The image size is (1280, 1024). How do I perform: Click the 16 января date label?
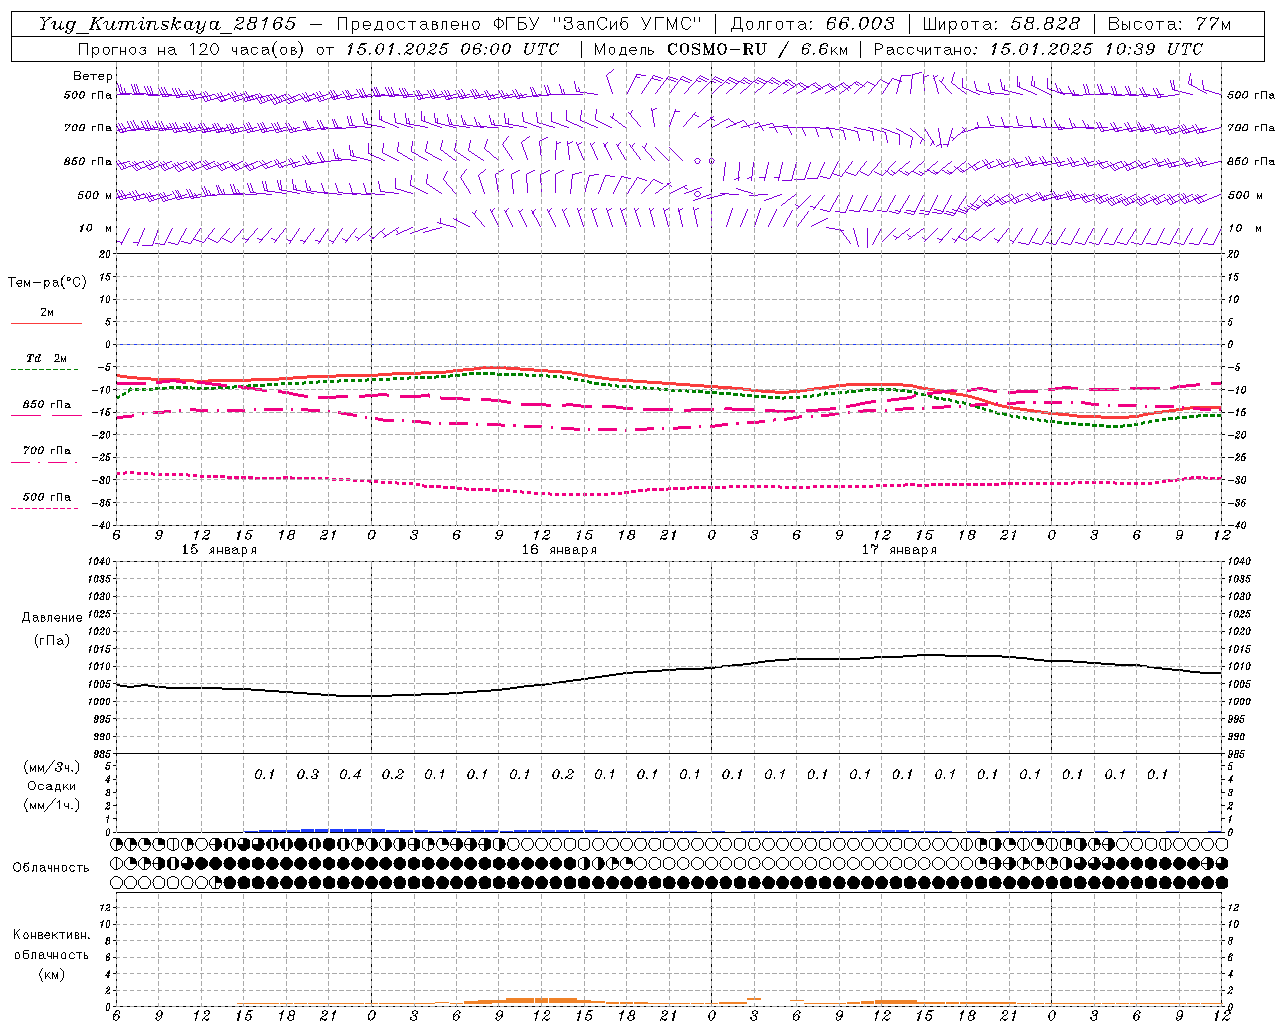click(x=559, y=550)
